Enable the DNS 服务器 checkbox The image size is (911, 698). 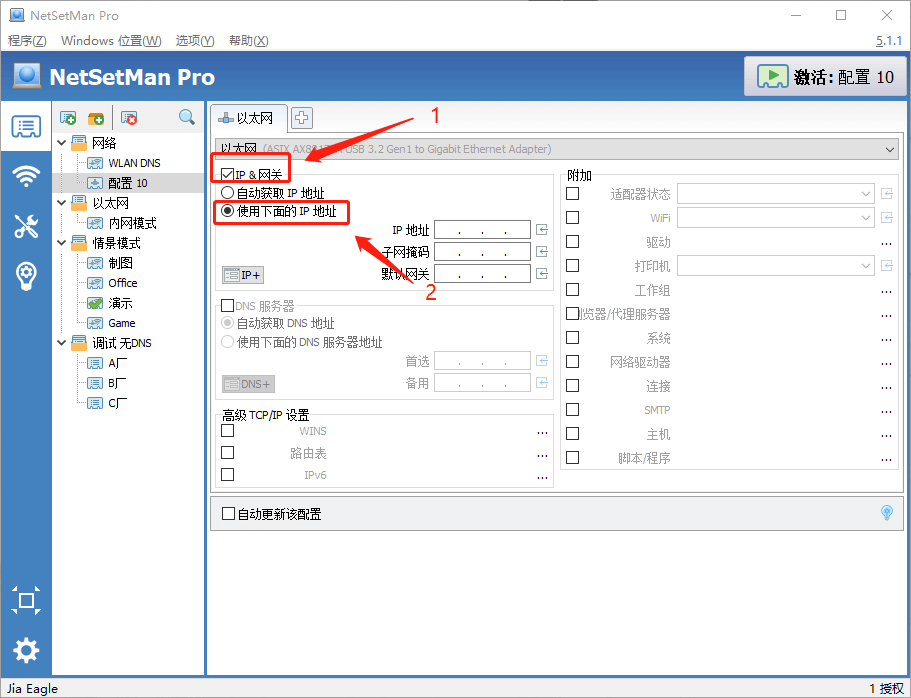tap(228, 306)
